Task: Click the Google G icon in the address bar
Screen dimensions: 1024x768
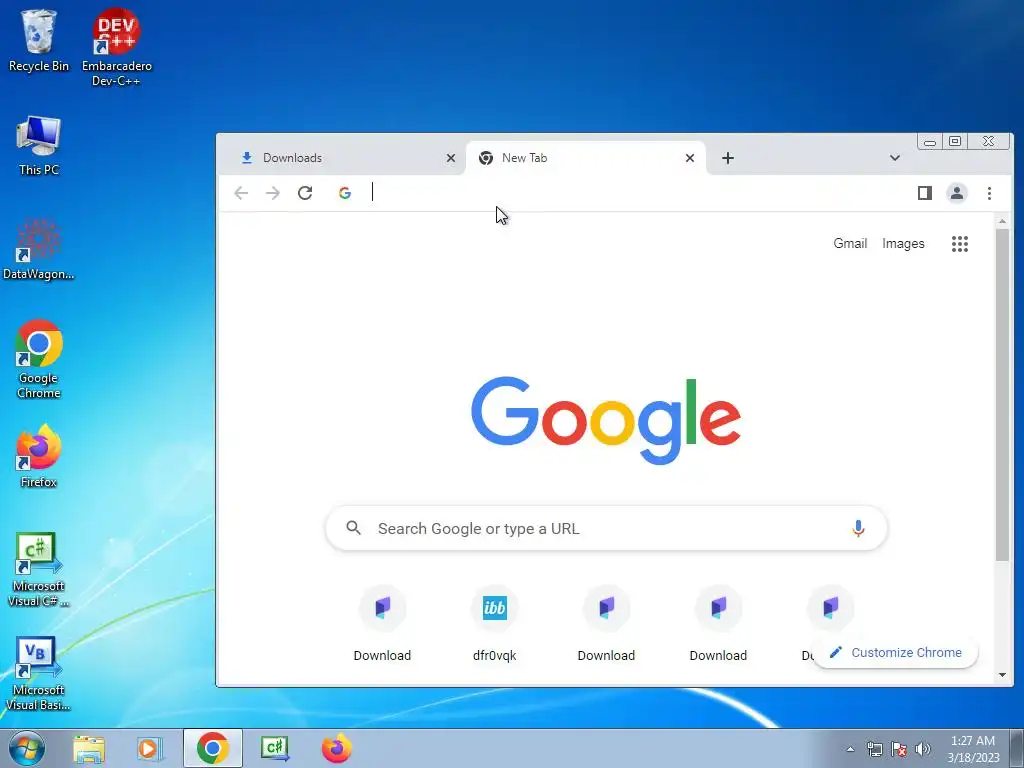Action: click(345, 193)
